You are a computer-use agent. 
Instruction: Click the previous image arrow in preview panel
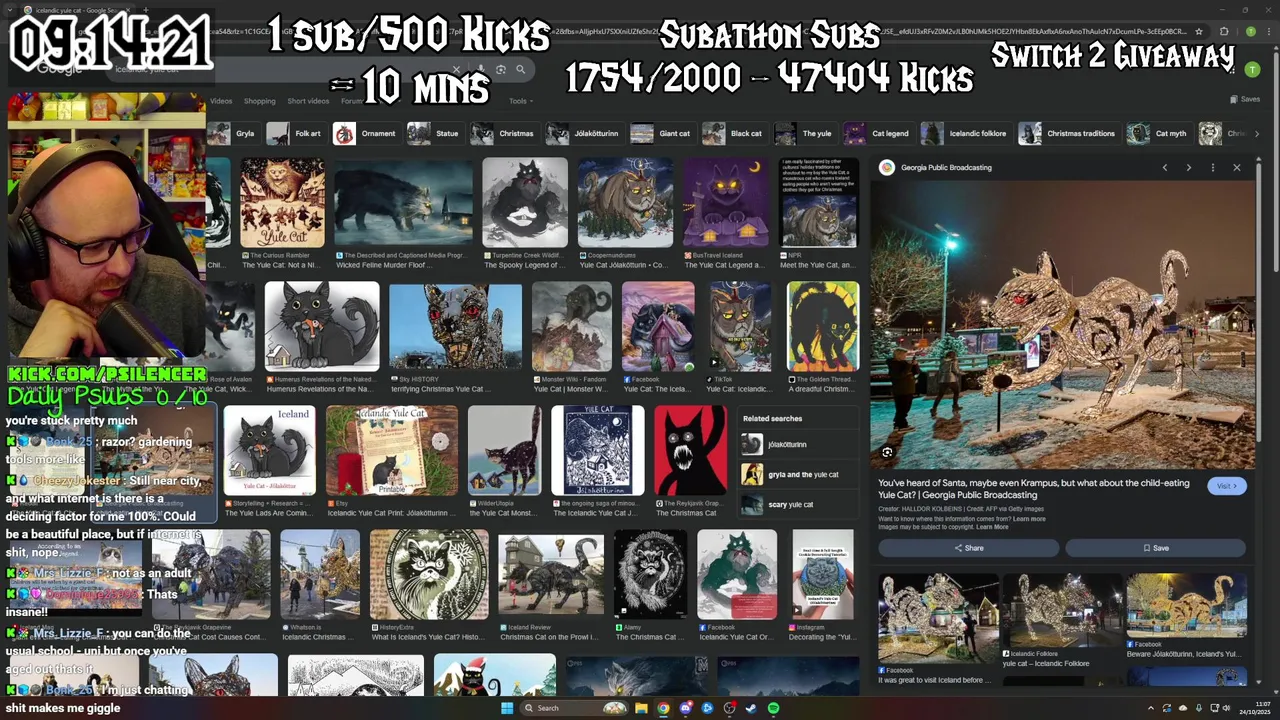(x=1165, y=168)
